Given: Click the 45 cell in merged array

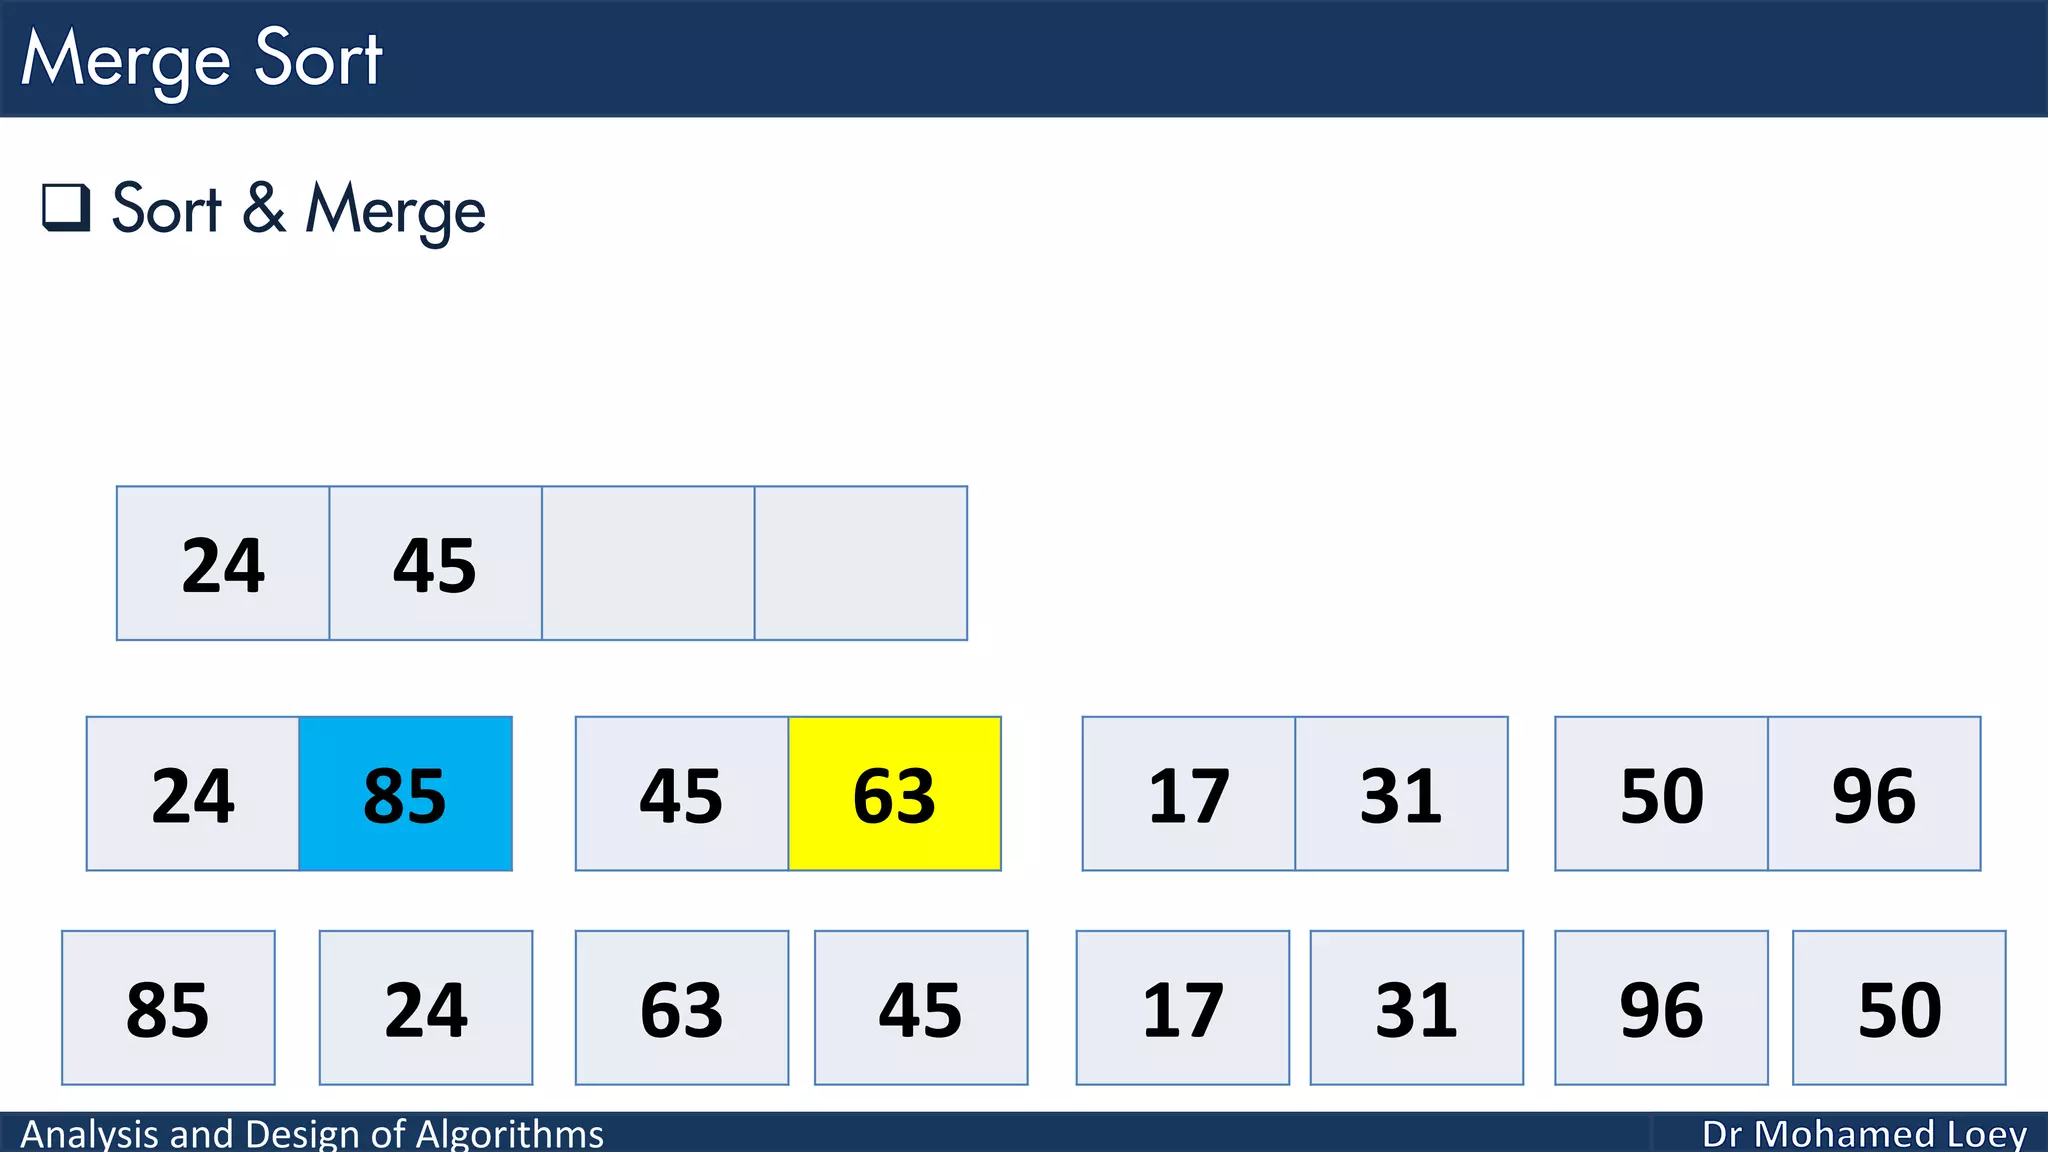Looking at the screenshot, I should coord(436,563).
